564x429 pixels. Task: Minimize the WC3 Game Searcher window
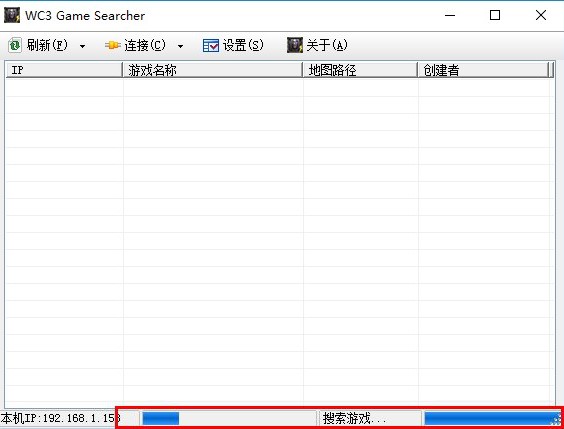(x=450, y=15)
